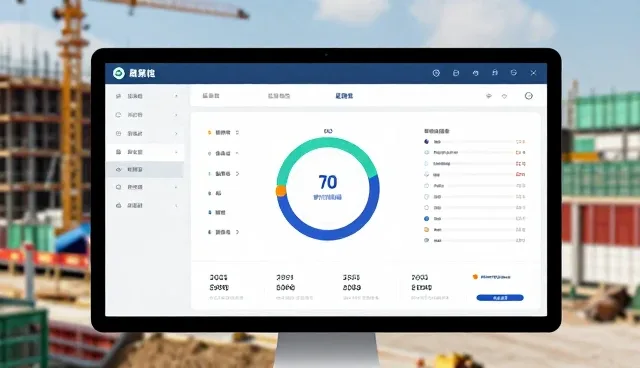The image size is (640, 368).
Task: Open the sixth sidebar menu item
Action: point(145,187)
